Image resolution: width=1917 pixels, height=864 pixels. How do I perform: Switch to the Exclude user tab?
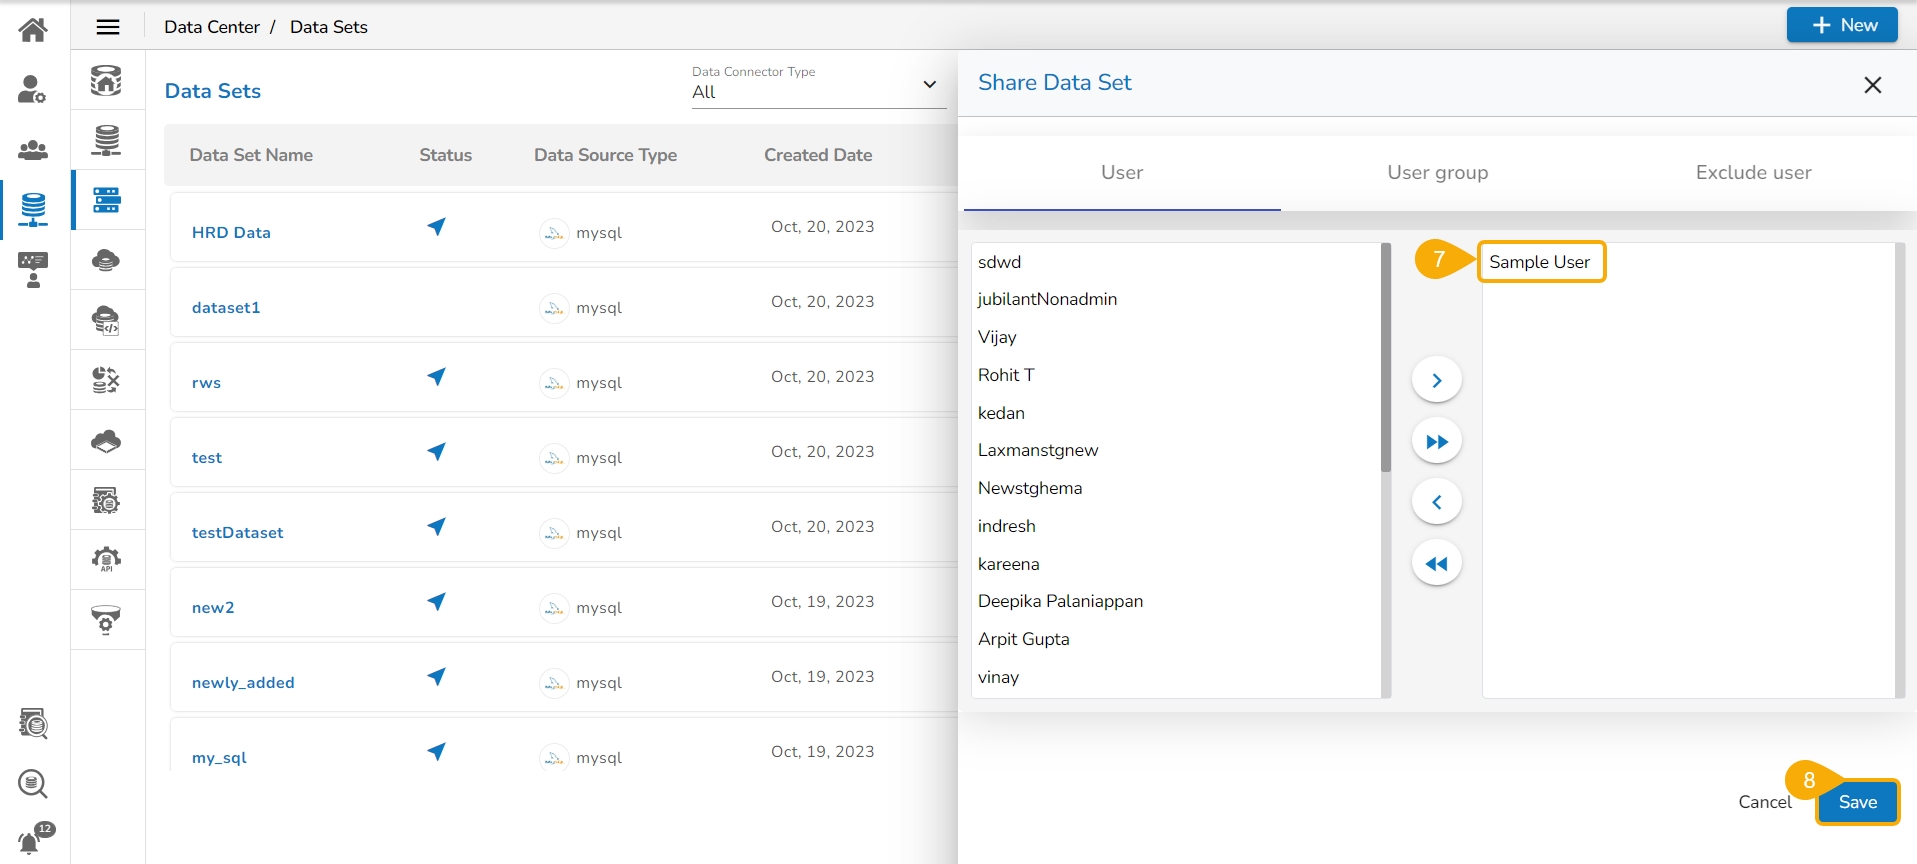(1752, 173)
